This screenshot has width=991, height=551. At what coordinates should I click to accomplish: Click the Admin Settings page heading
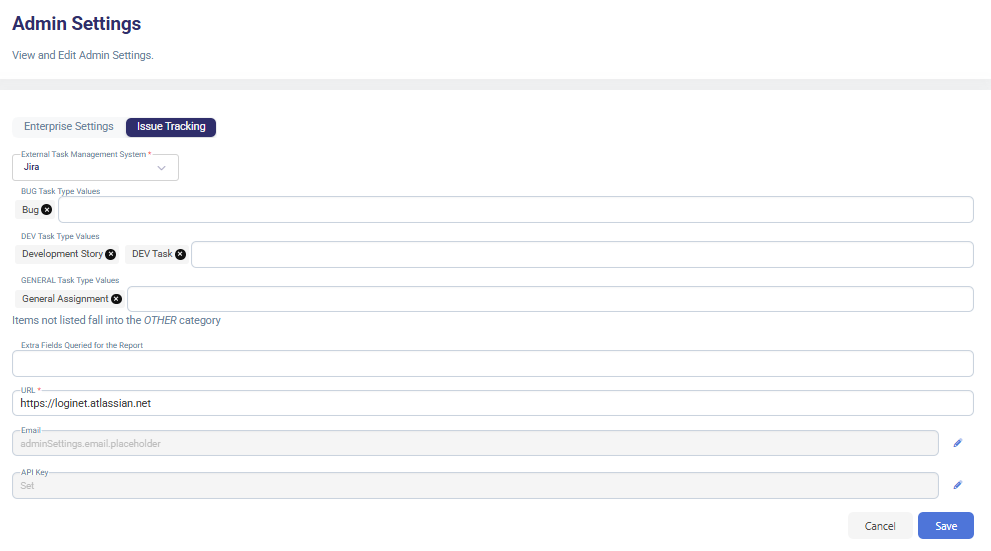pyautogui.click(x=77, y=23)
